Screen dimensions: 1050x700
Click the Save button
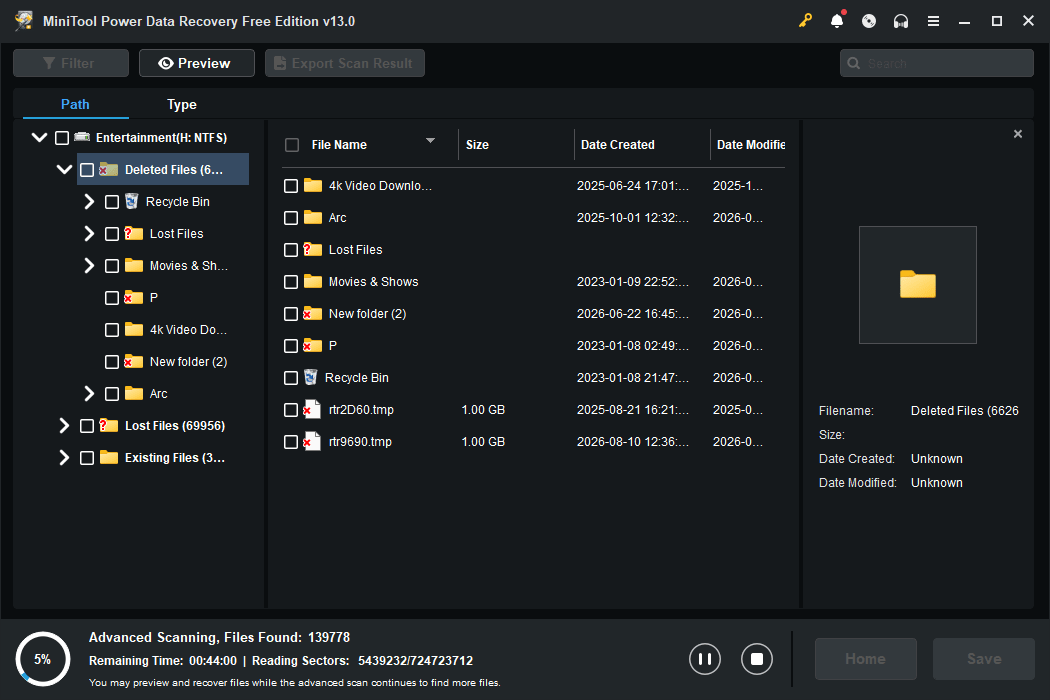pos(984,659)
